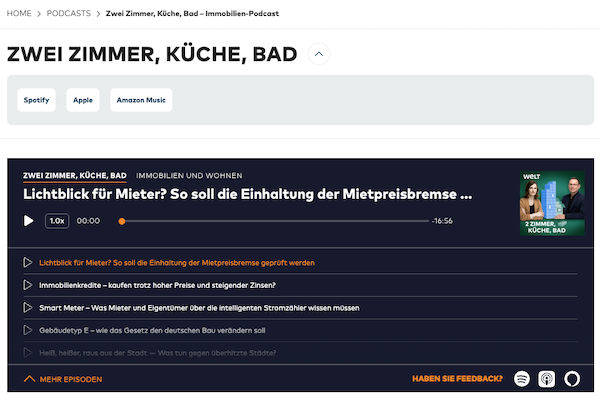Open Apple Podcasts icon in player footer
This screenshot has height=400, width=600.
pyautogui.click(x=547, y=379)
